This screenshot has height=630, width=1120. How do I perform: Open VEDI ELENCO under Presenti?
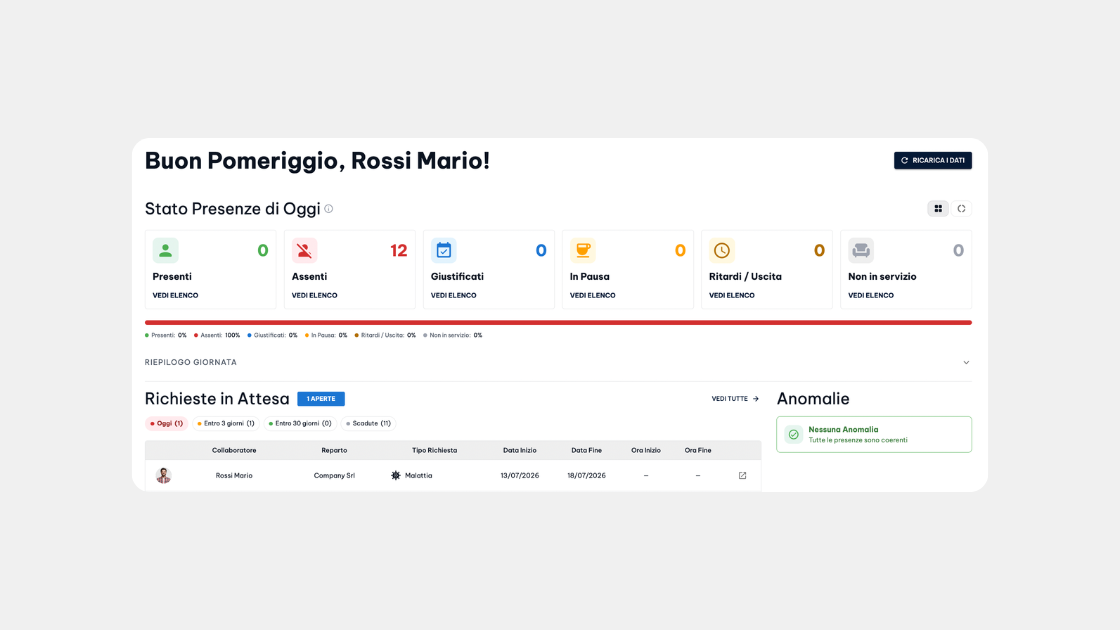point(175,295)
